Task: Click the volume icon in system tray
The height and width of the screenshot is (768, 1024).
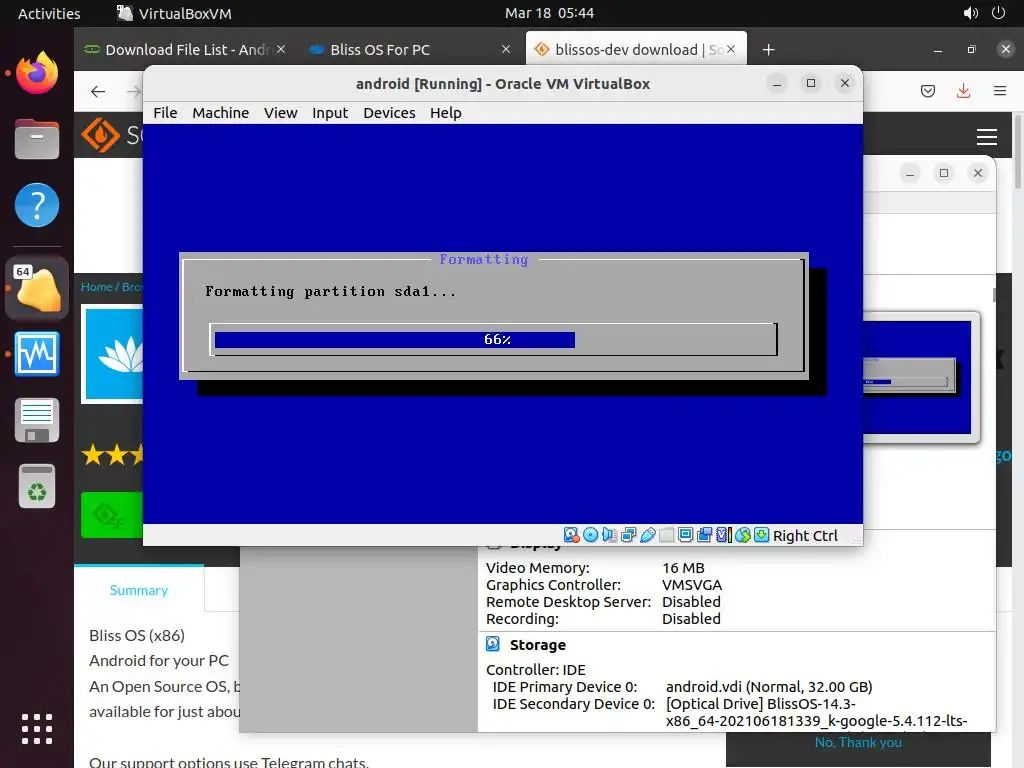Action: pos(970,13)
